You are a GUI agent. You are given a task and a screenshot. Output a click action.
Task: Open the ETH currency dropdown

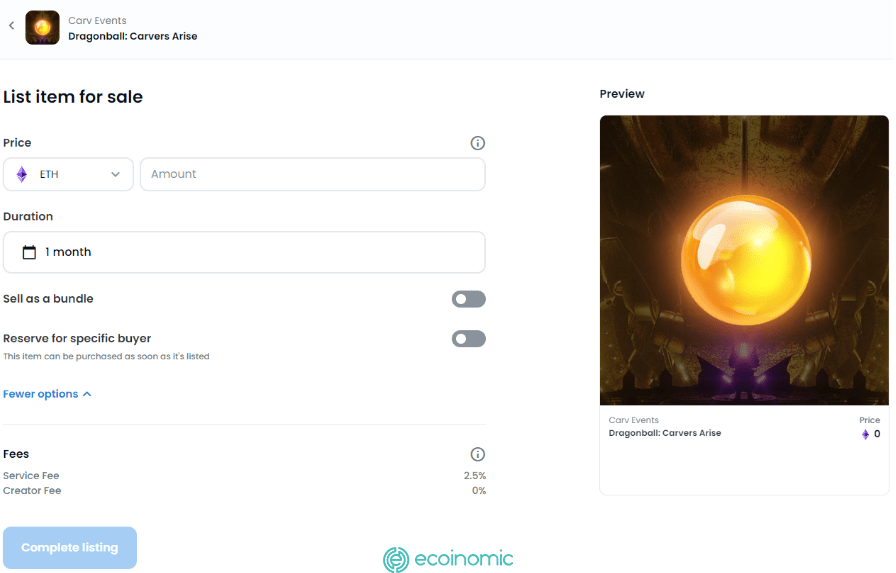(x=68, y=174)
